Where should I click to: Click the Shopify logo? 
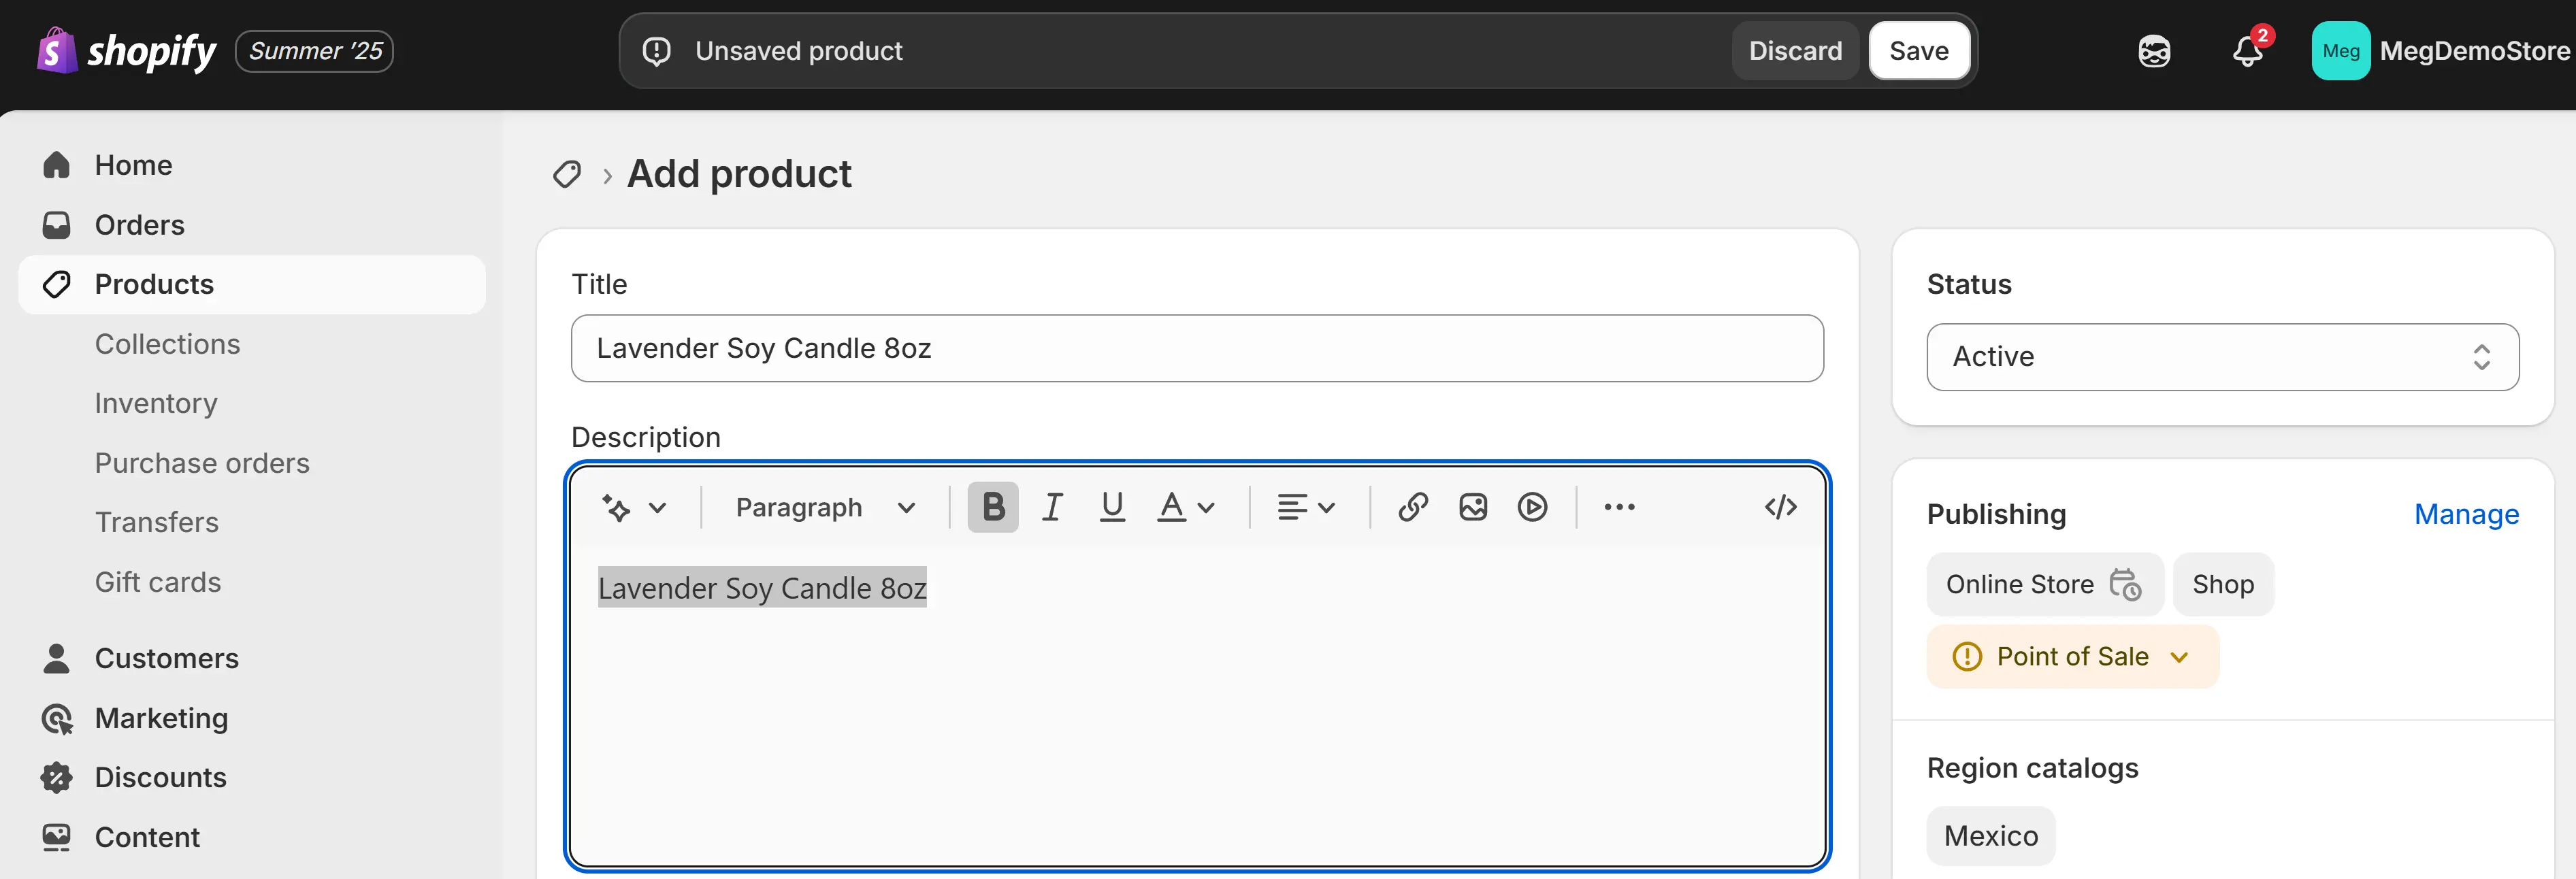pyautogui.click(x=126, y=51)
